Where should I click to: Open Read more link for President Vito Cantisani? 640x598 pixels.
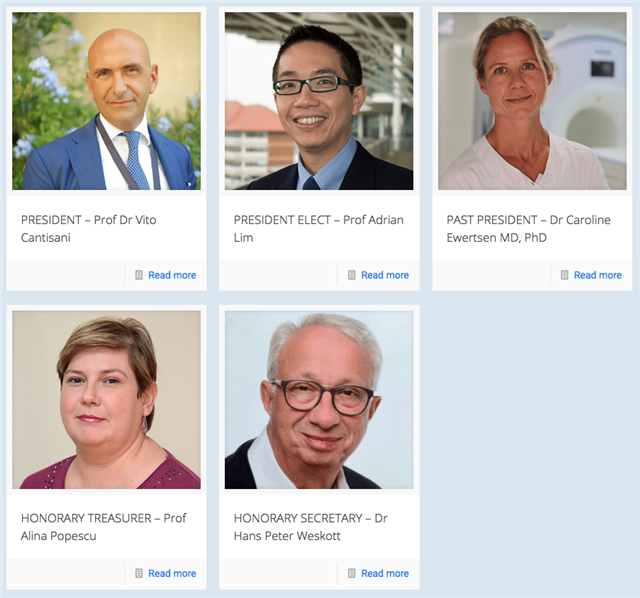pos(172,275)
